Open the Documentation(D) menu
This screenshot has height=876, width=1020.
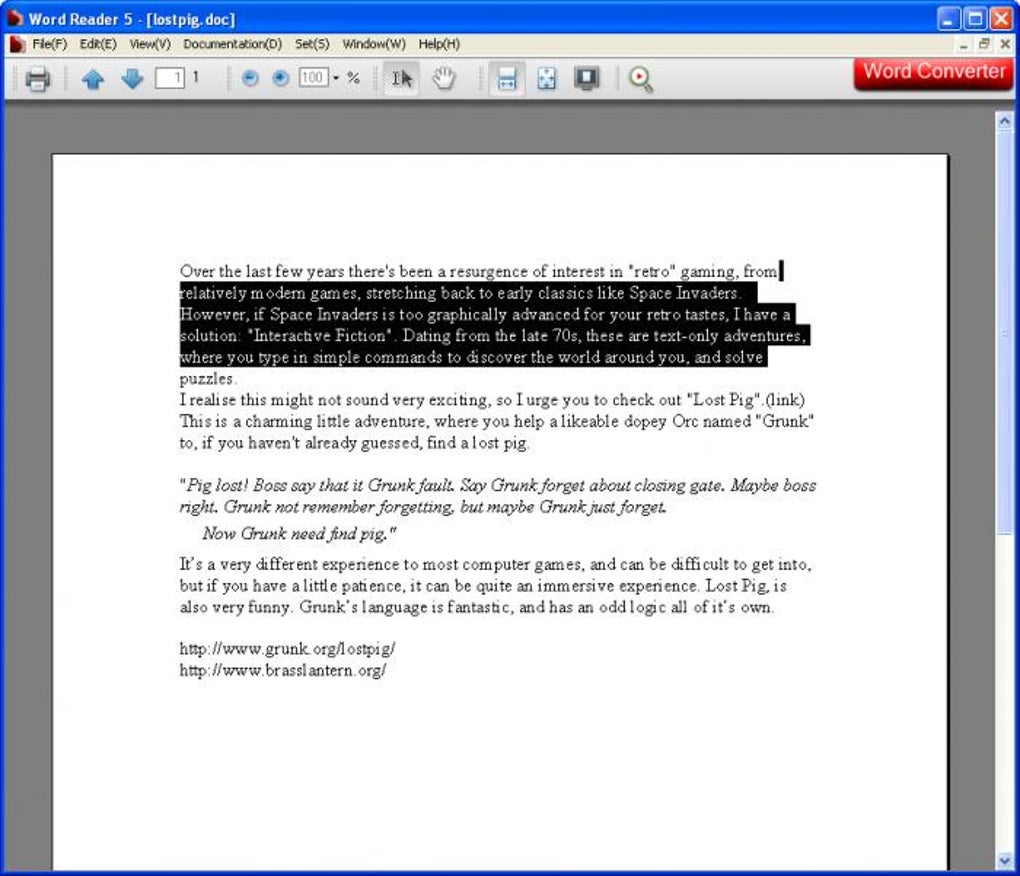[232, 44]
